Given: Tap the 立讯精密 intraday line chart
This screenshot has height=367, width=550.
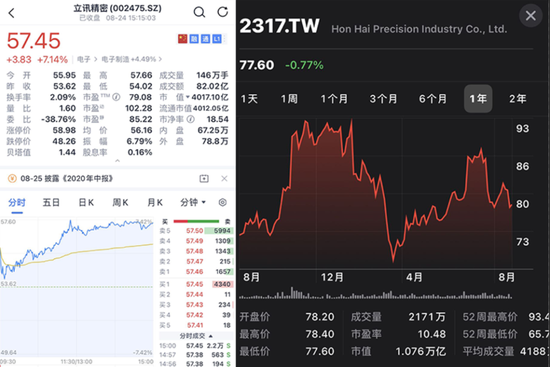Looking at the screenshot, I should 77,288.
